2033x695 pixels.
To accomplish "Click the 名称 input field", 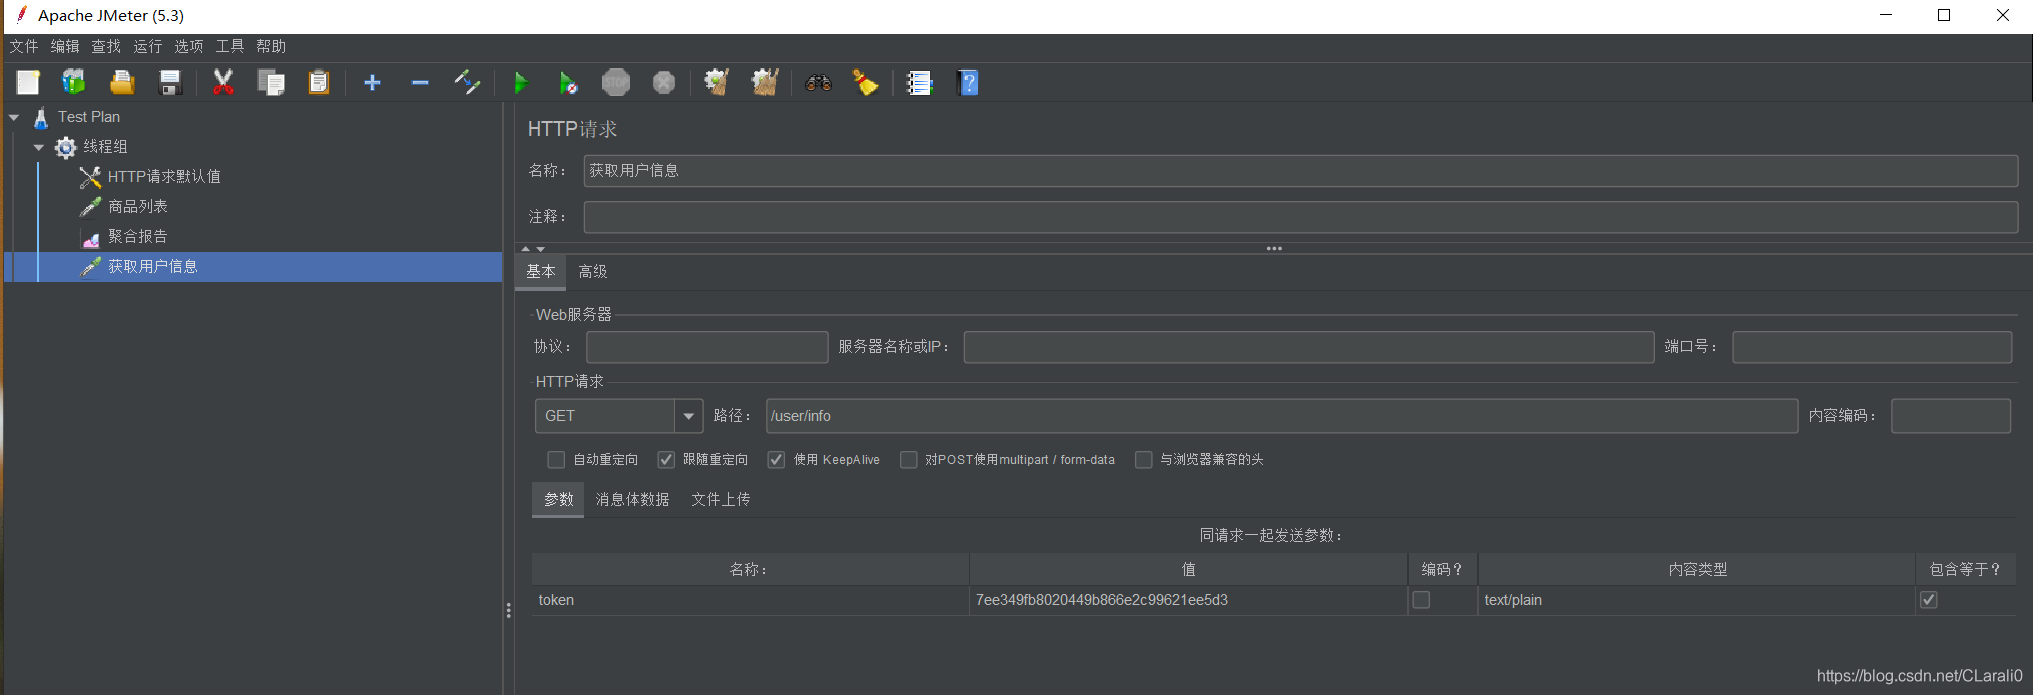I will [x=1301, y=171].
